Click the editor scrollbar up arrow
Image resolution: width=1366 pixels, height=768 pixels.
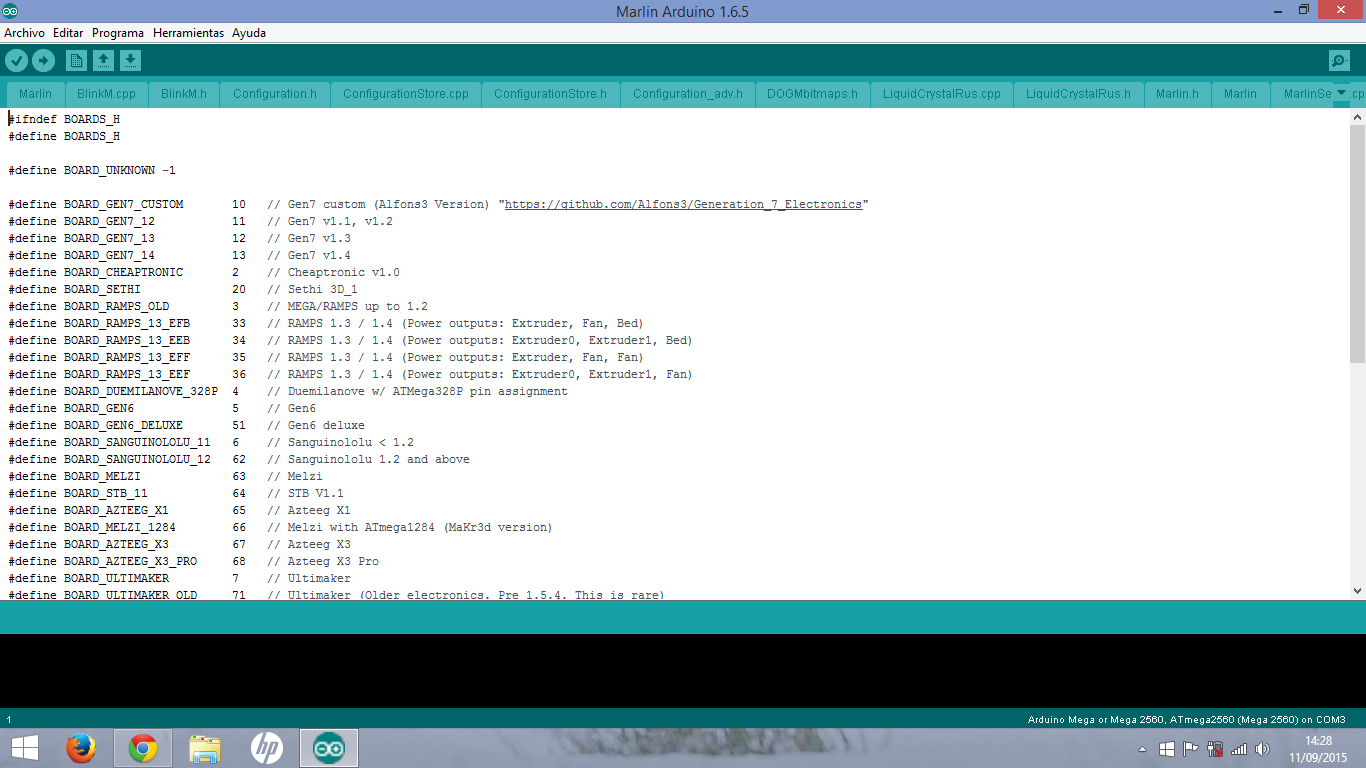click(1357, 117)
